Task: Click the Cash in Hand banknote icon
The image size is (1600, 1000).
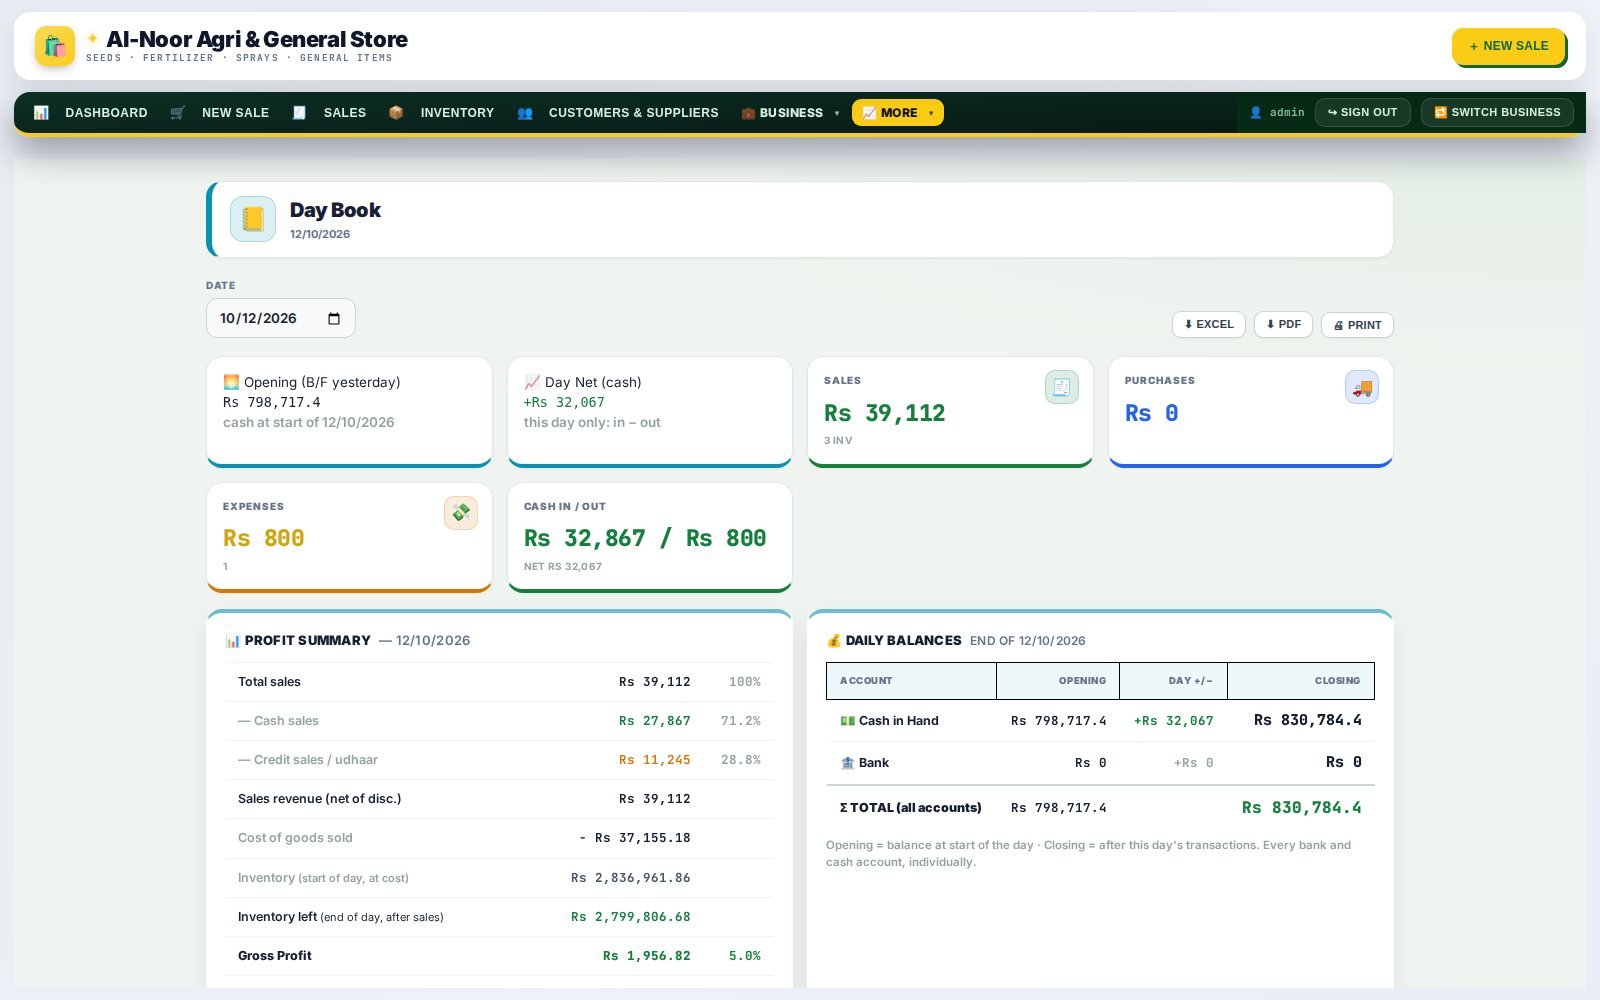Action: tap(847, 721)
